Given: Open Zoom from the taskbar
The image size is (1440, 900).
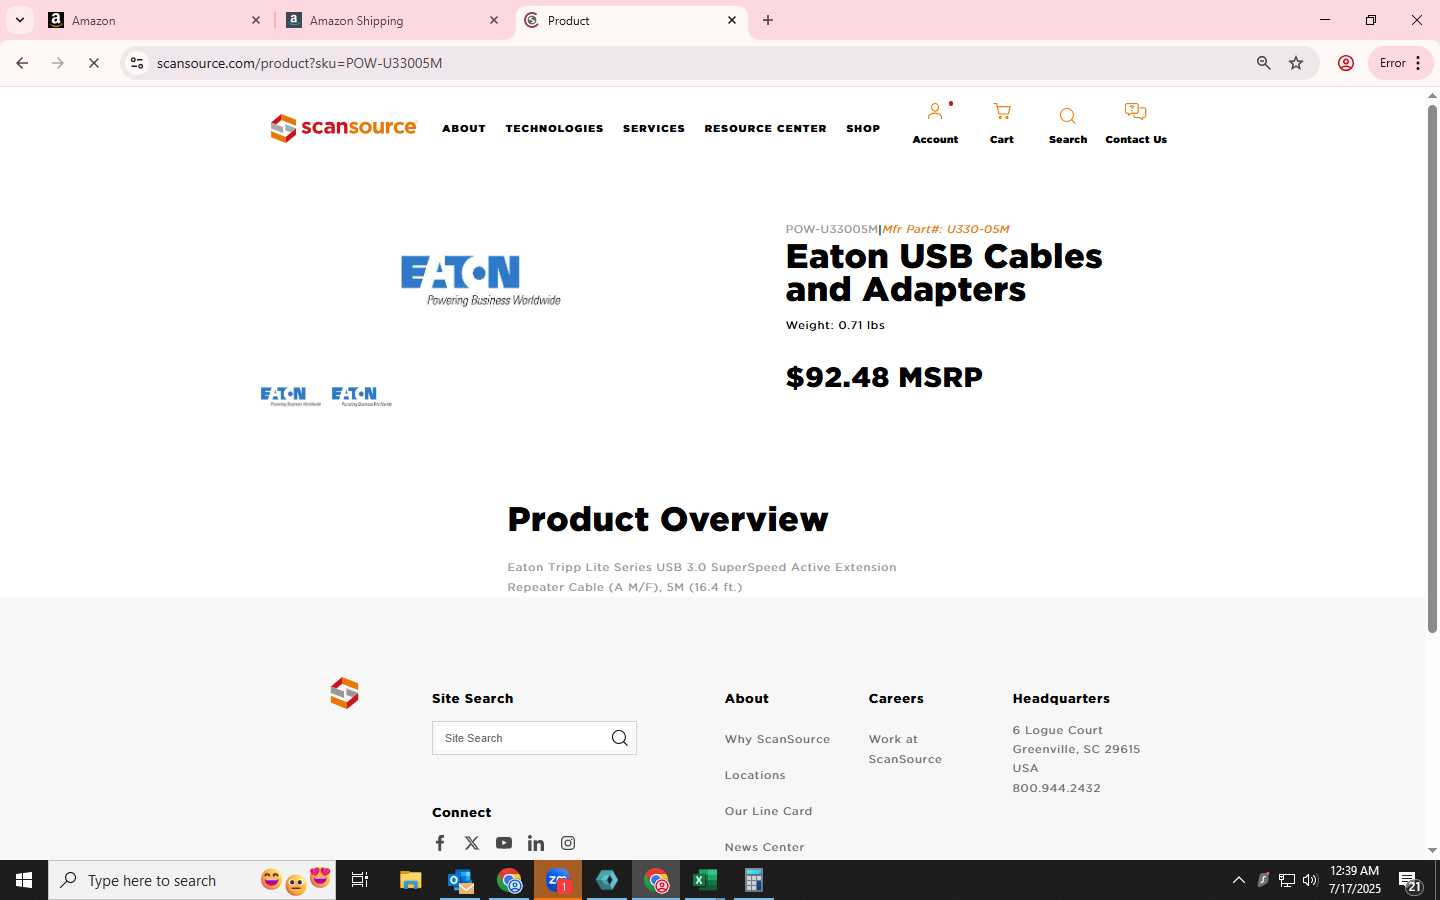Looking at the screenshot, I should (x=558, y=880).
